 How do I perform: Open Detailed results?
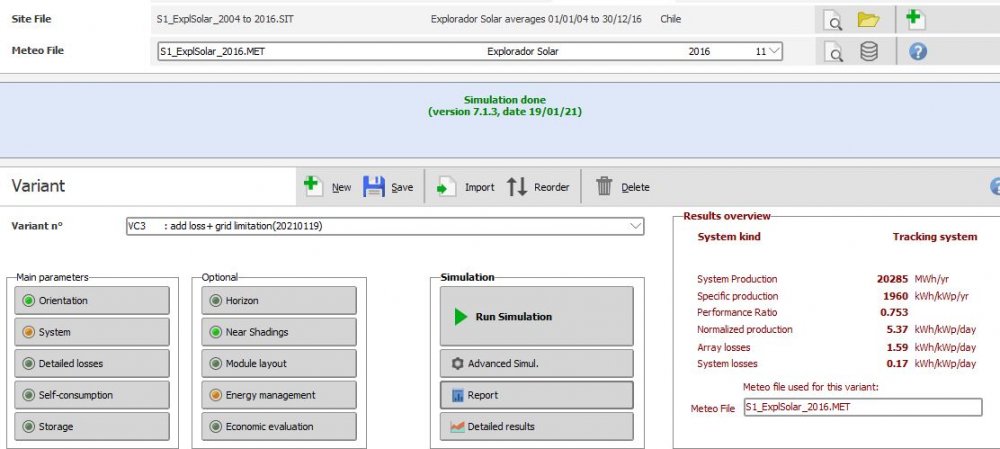536,427
